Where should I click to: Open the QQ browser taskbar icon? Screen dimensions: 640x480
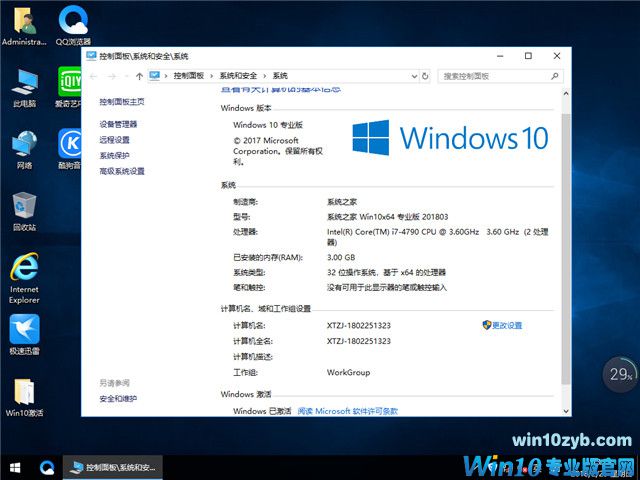click(x=47, y=467)
